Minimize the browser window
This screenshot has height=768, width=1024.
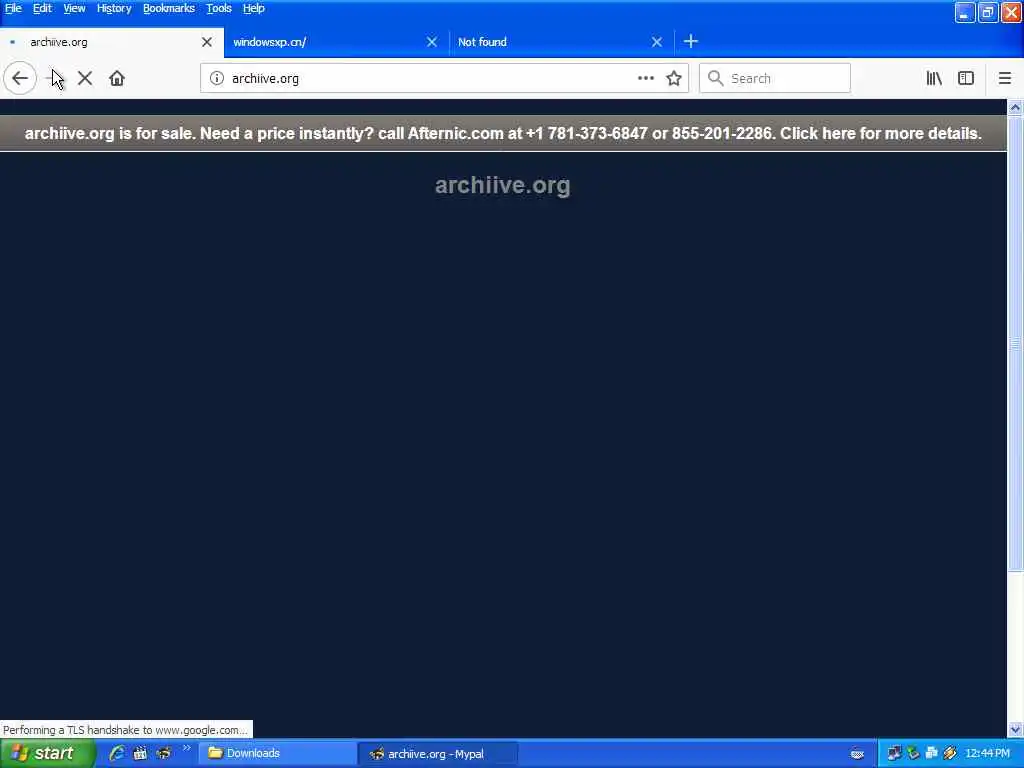click(965, 12)
